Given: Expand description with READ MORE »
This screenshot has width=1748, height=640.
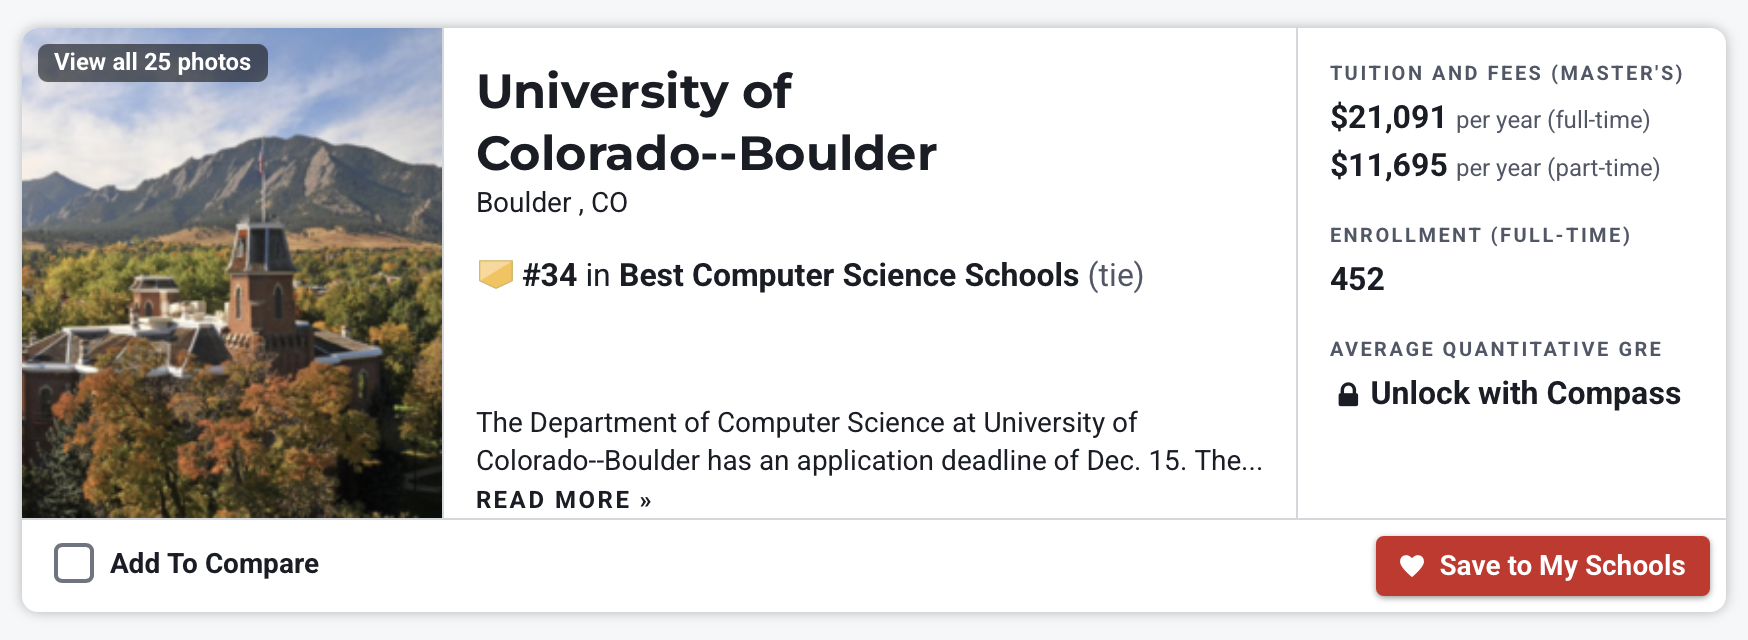Looking at the screenshot, I should (564, 500).
